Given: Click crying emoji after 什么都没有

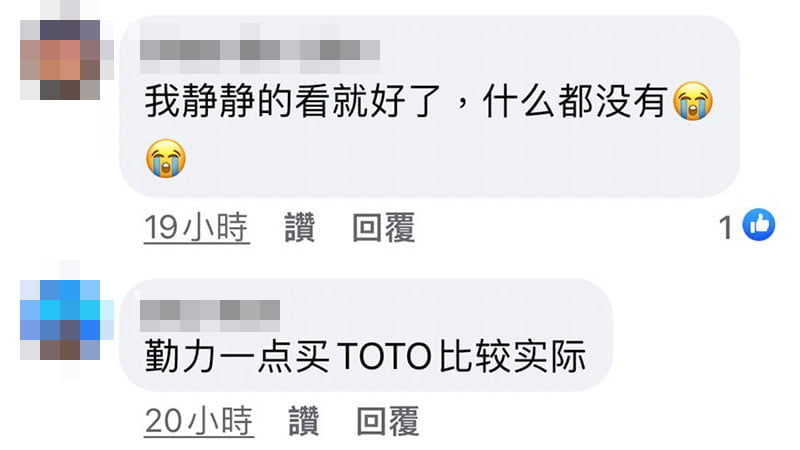Looking at the screenshot, I should click(692, 101).
